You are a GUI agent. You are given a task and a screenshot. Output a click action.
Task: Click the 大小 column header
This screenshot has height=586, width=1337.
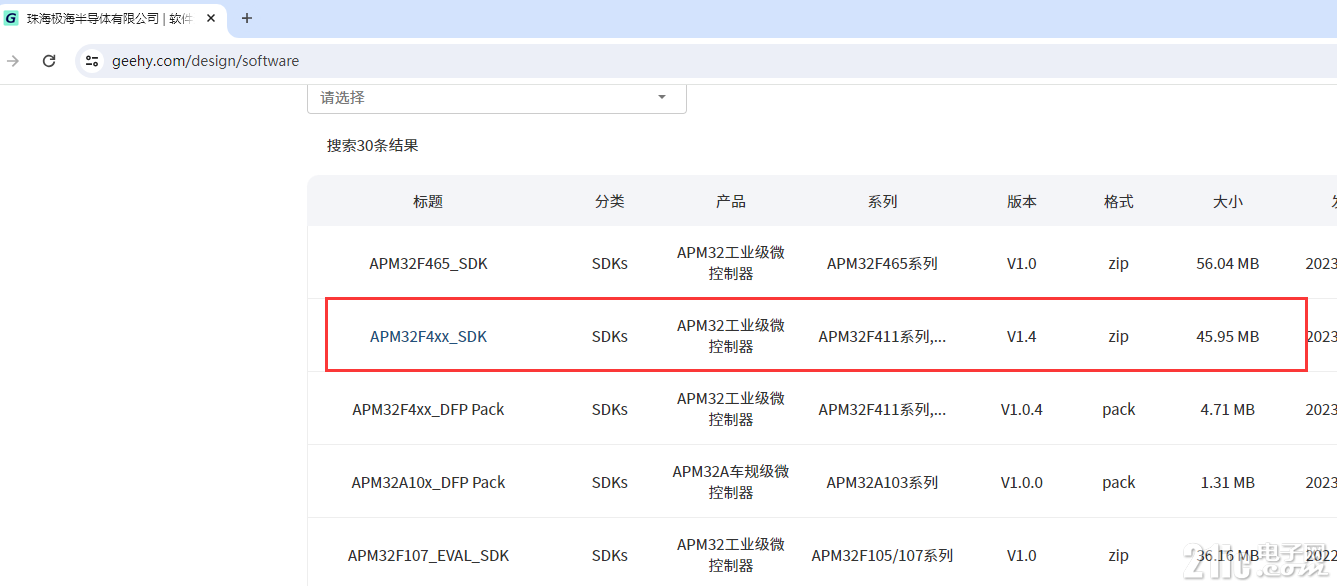point(1228,202)
